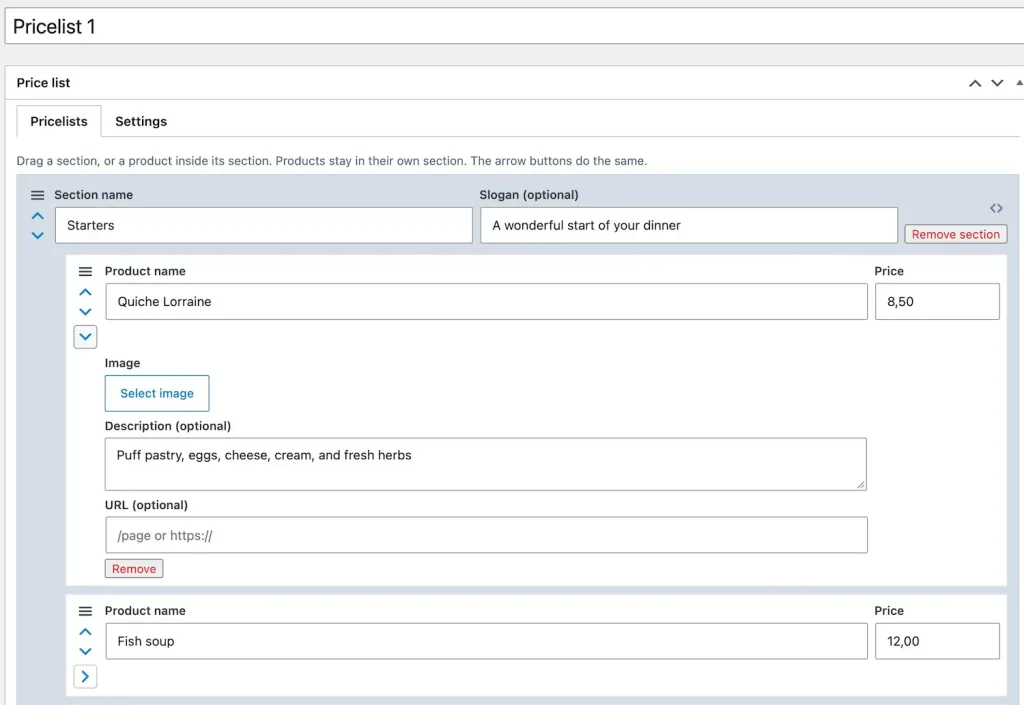Image resolution: width=1024 pixels, height=705 pixels.
Task: Click the 12,00 price field
Action: (x=936, y=641)
